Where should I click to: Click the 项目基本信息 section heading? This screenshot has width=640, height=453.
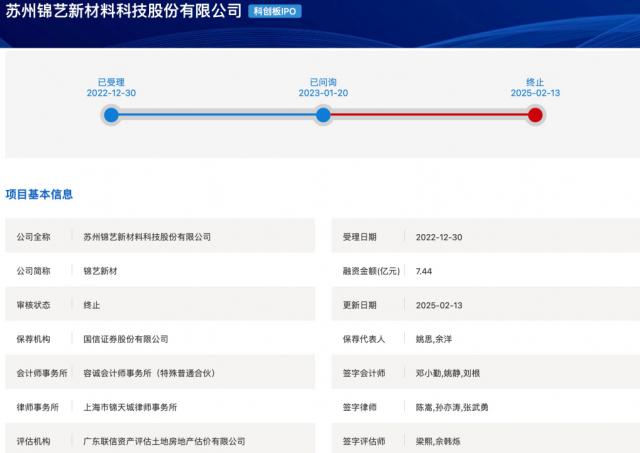point(39,194)
